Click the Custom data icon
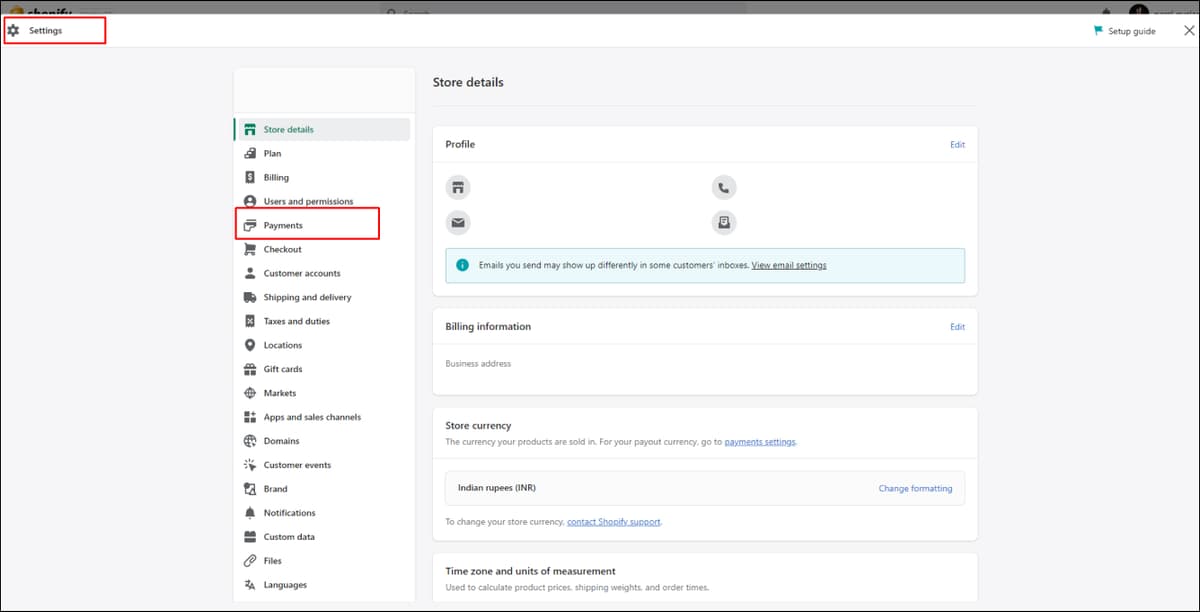Image resolution: width=1200 pixels, height=612 pixels. tap(250, 538)
